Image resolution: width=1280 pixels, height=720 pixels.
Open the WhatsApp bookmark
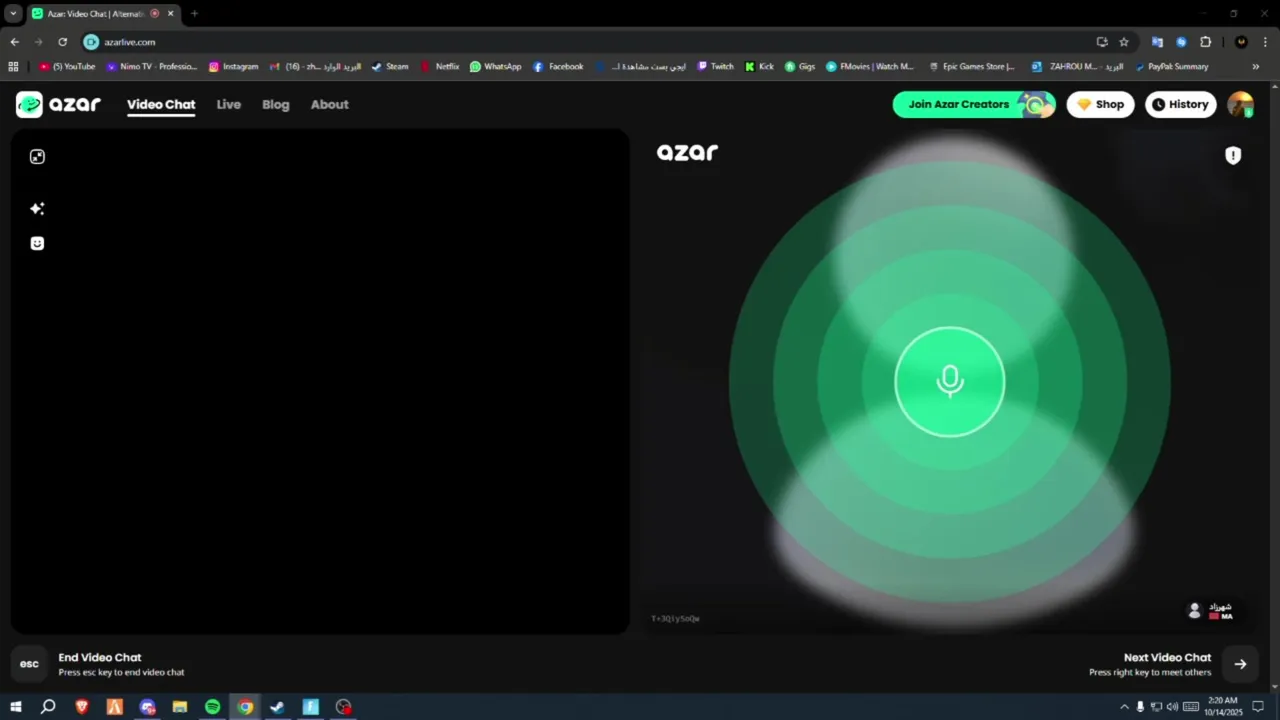click(x=496, y=67)
